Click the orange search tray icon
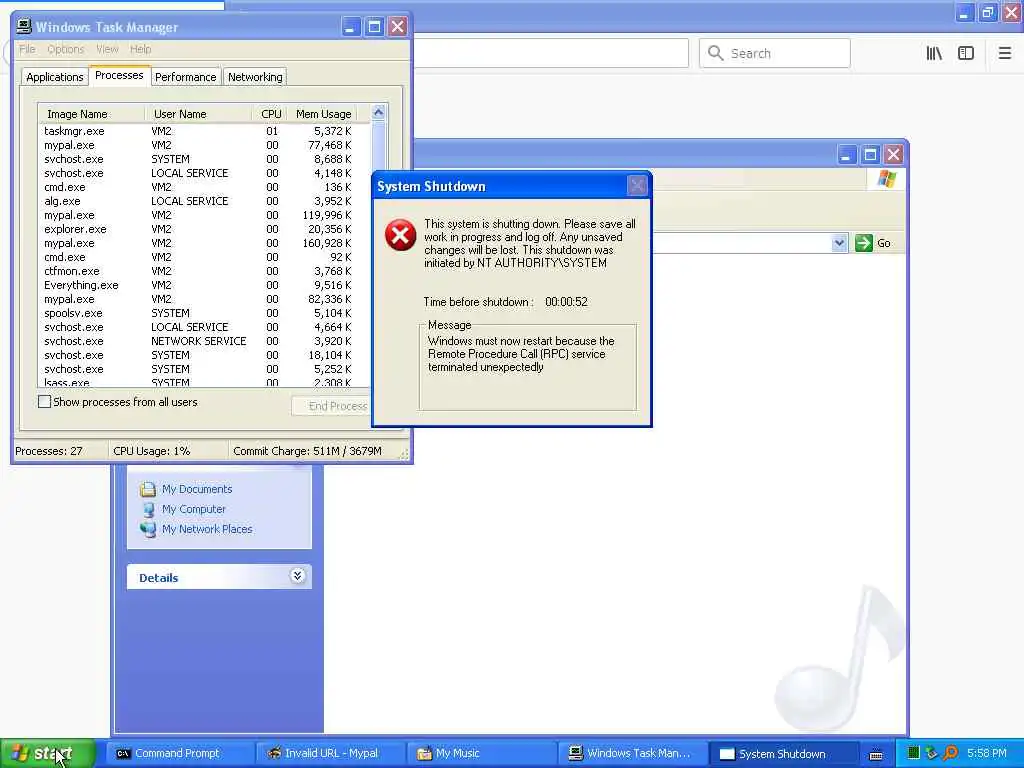 (x=951, y=753)
